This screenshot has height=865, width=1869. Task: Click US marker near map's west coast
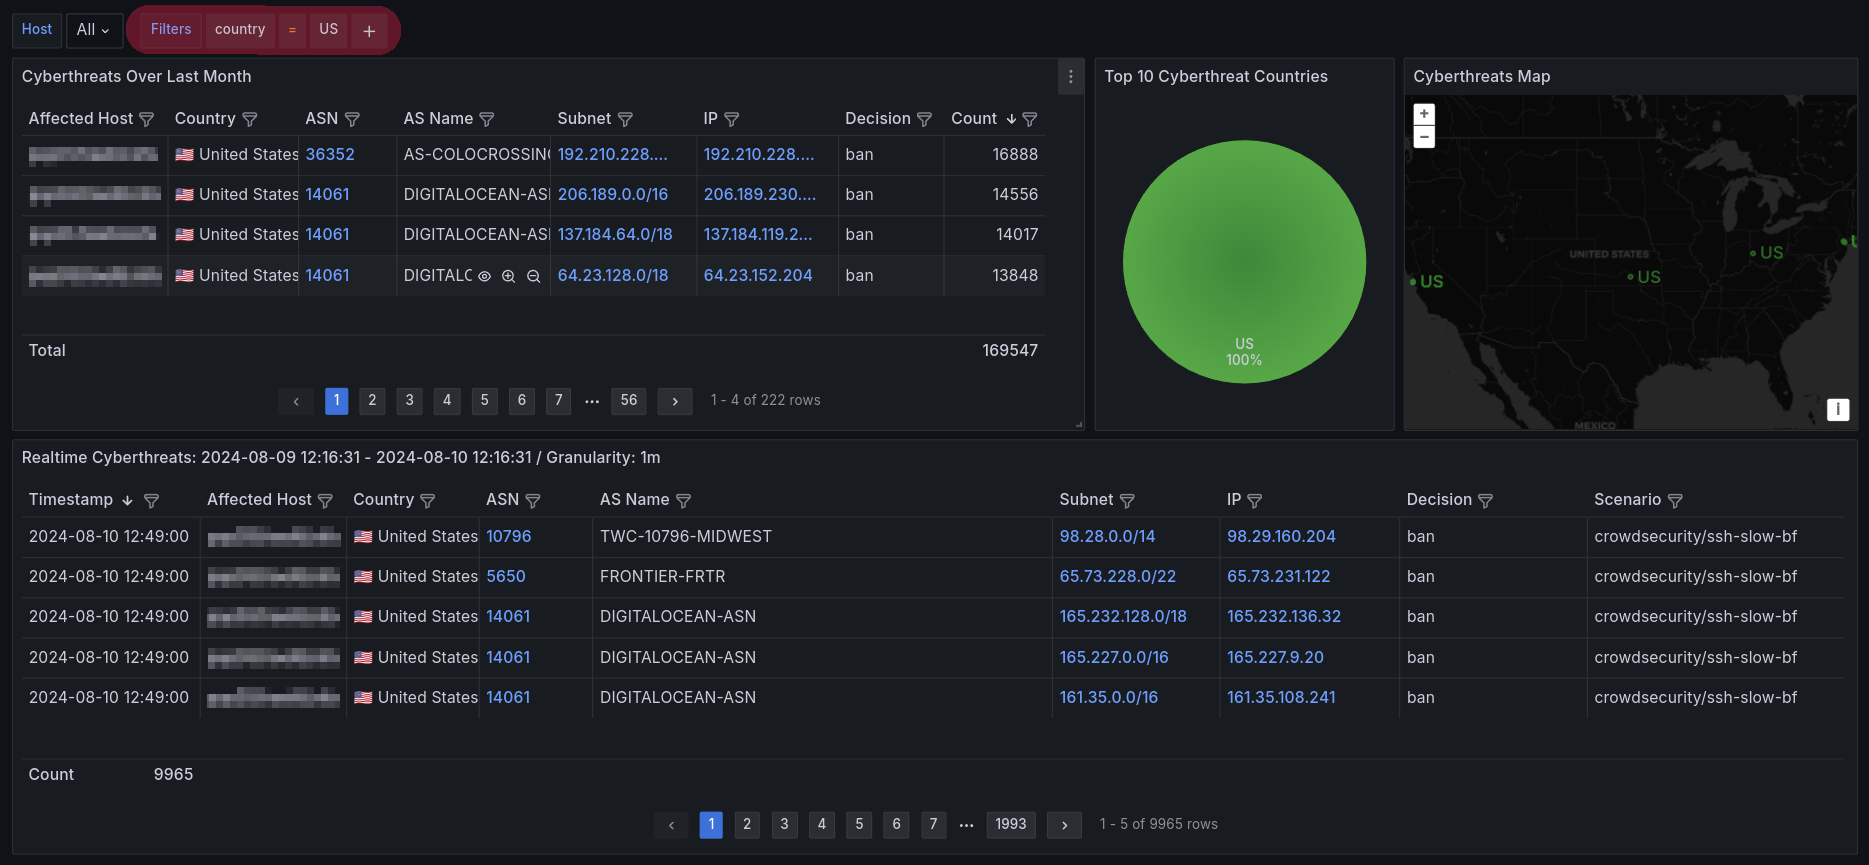tap(1427, 282)
